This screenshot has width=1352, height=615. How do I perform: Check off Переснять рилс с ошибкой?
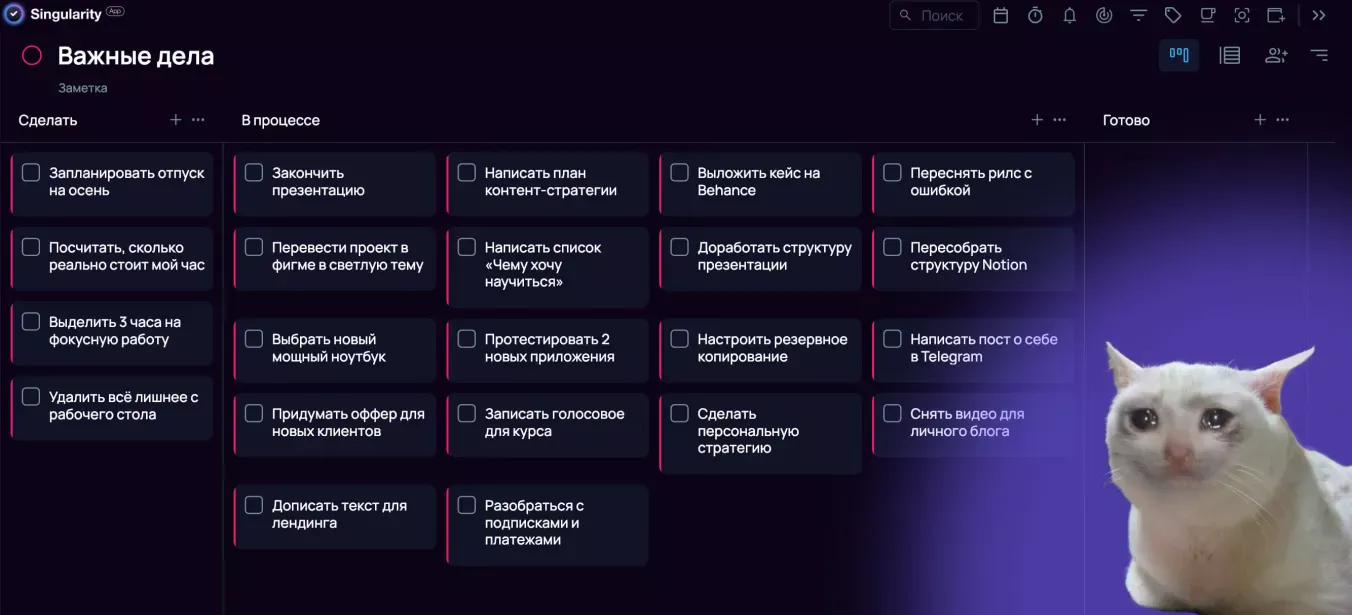coord(892,173)
